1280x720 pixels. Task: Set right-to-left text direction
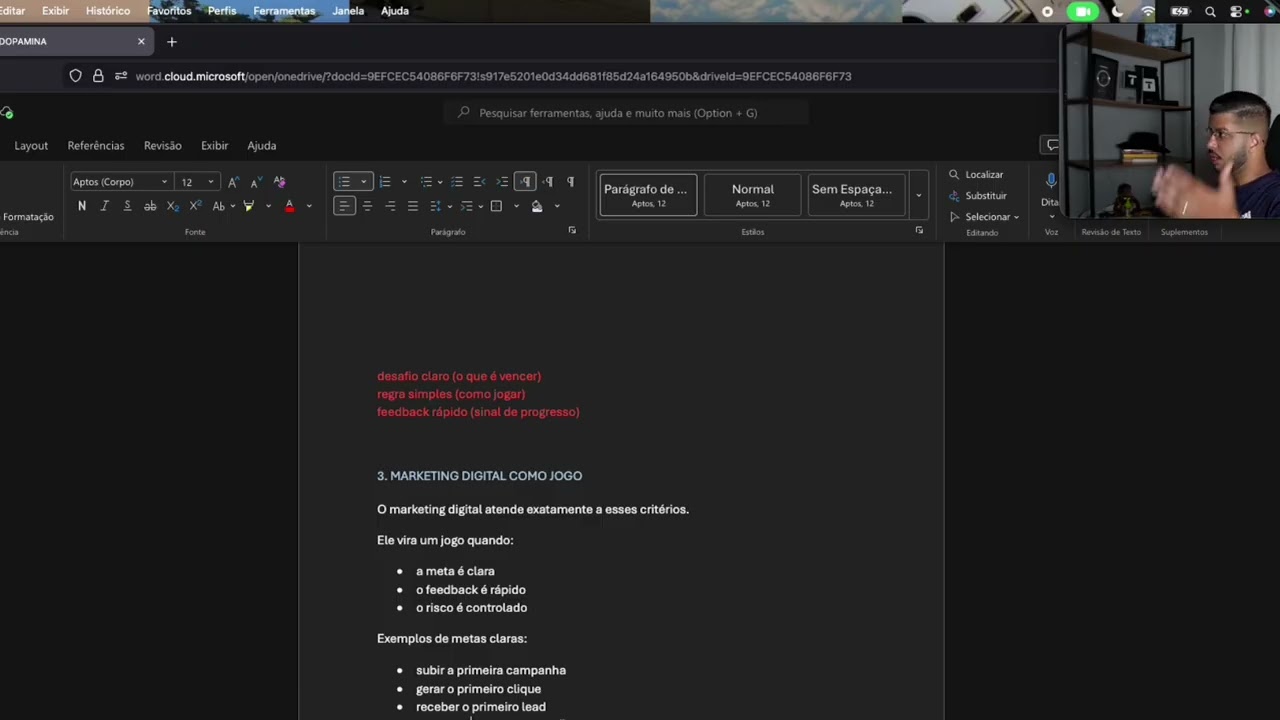[x=548, y=182]
